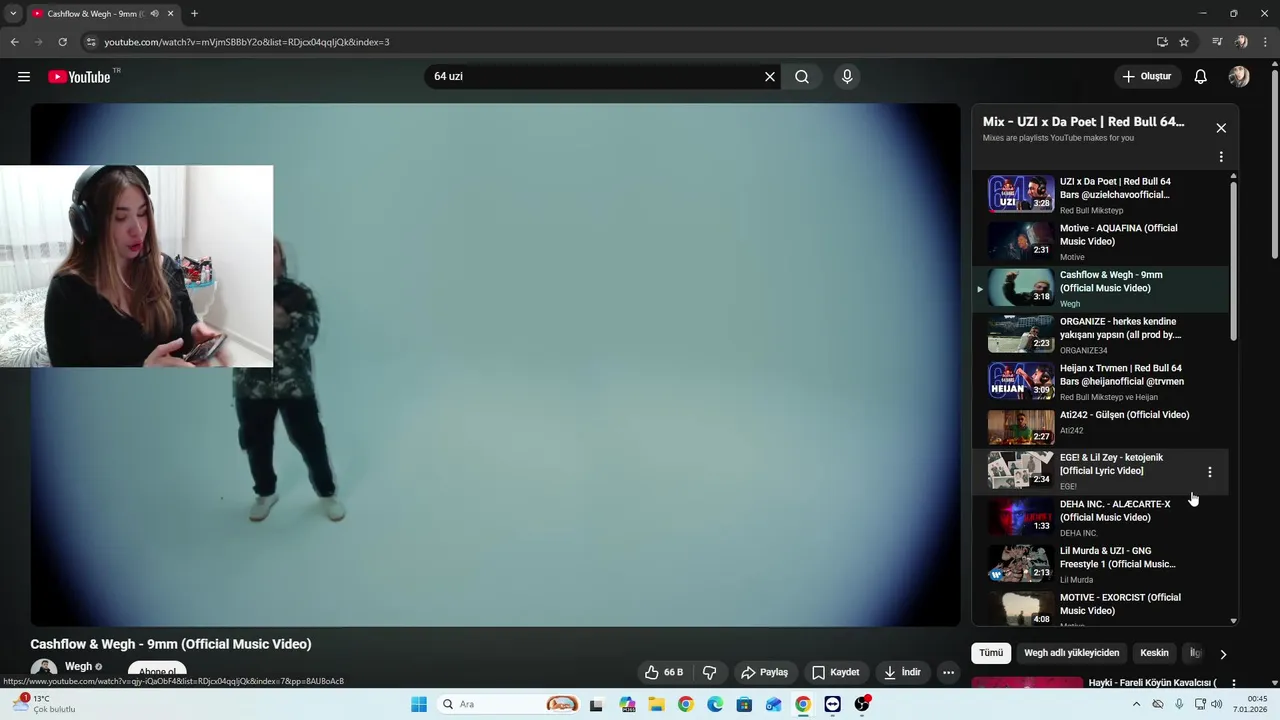Open the notifications bell
1280x720 pixels.
tap(1201, 77)
